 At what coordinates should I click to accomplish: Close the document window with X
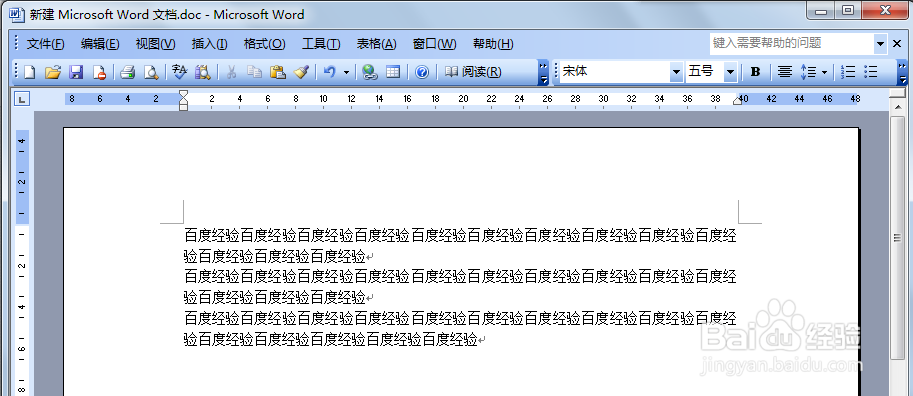[x=897, y=43]
